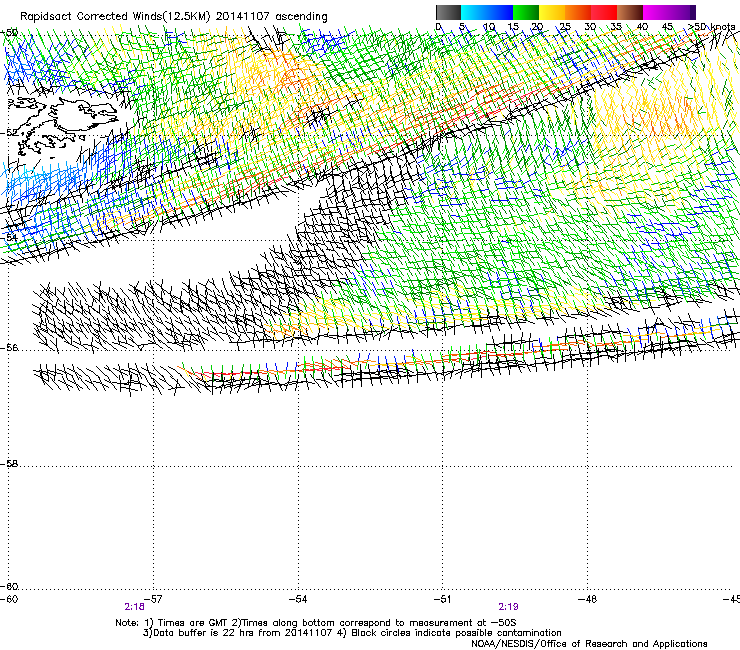The width and height of the screenshot is (740, 650).
Task: Click the red 30-35 knots legend segment
Action: pyautogui.click(x=604, y=12)
